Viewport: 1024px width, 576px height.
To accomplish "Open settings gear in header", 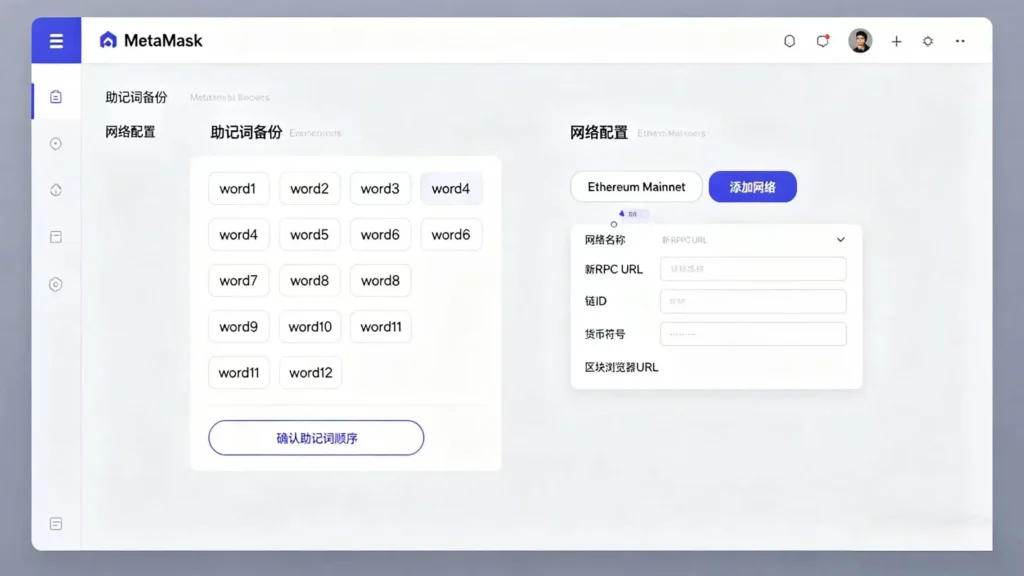I will point(928,41).
